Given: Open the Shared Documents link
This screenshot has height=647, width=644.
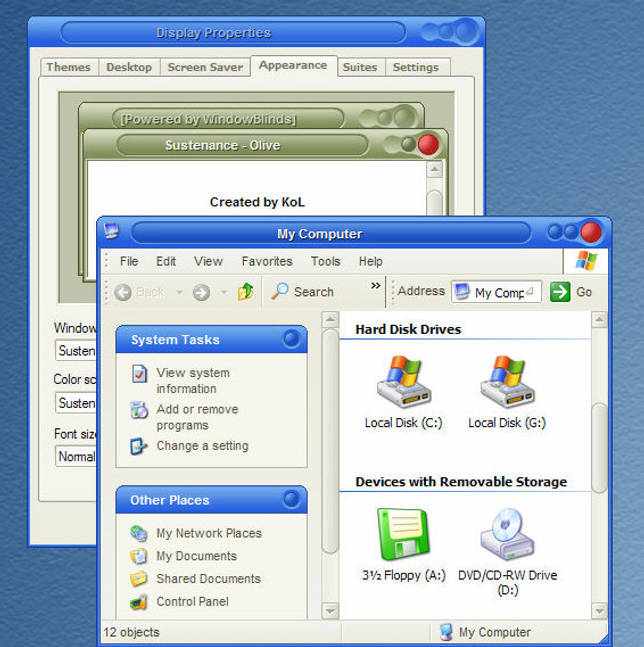Looking at the screenshot, I should [x=208, y=579].
